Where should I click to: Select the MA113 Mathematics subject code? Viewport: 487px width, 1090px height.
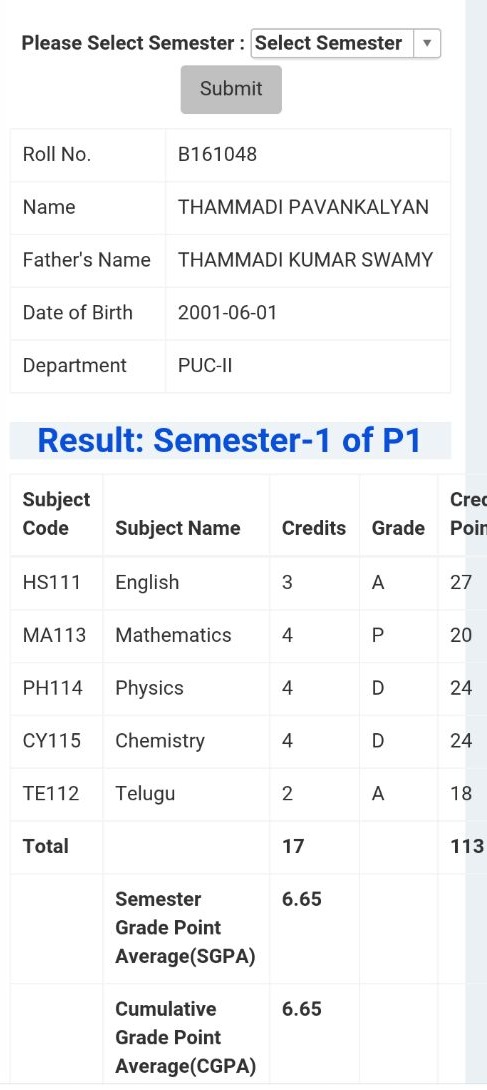tap(54, 635)
